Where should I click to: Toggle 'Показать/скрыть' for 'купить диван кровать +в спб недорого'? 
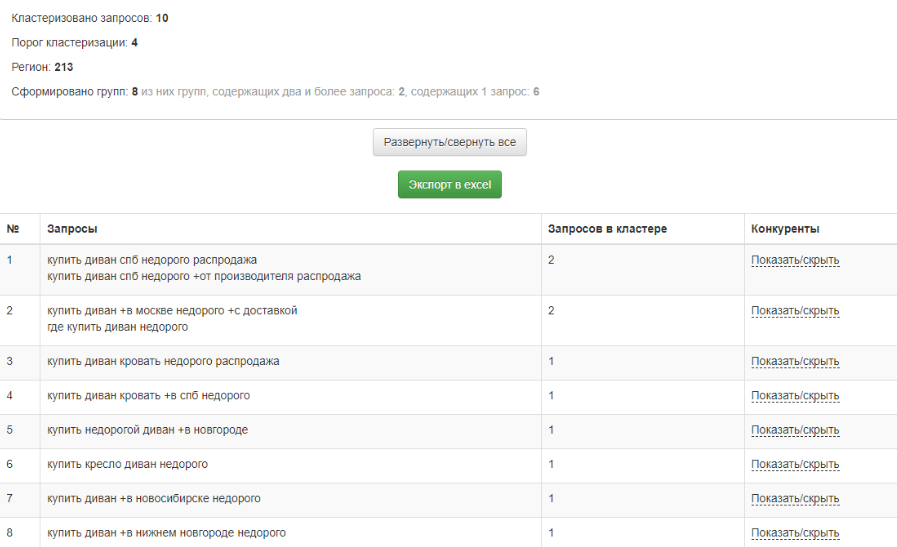(795, 396)
